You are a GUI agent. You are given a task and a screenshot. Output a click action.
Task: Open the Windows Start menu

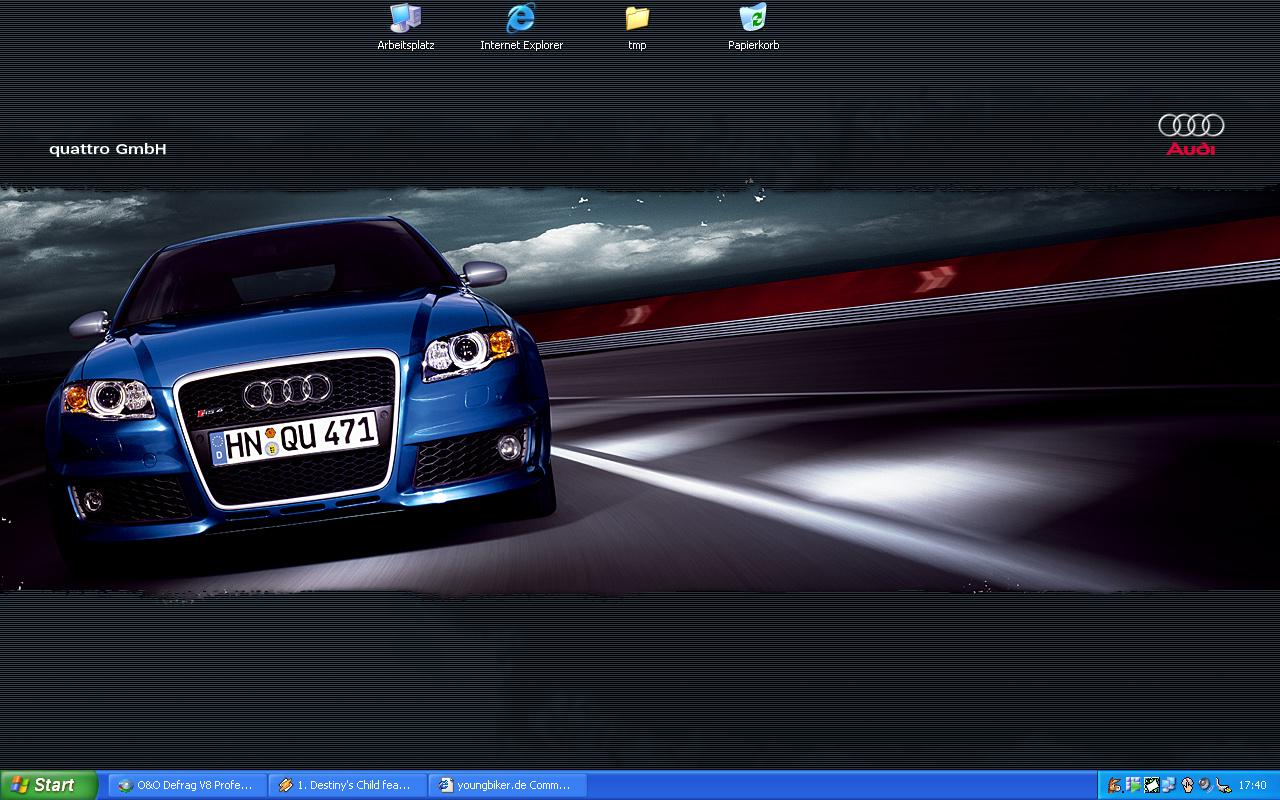point(49,785)
